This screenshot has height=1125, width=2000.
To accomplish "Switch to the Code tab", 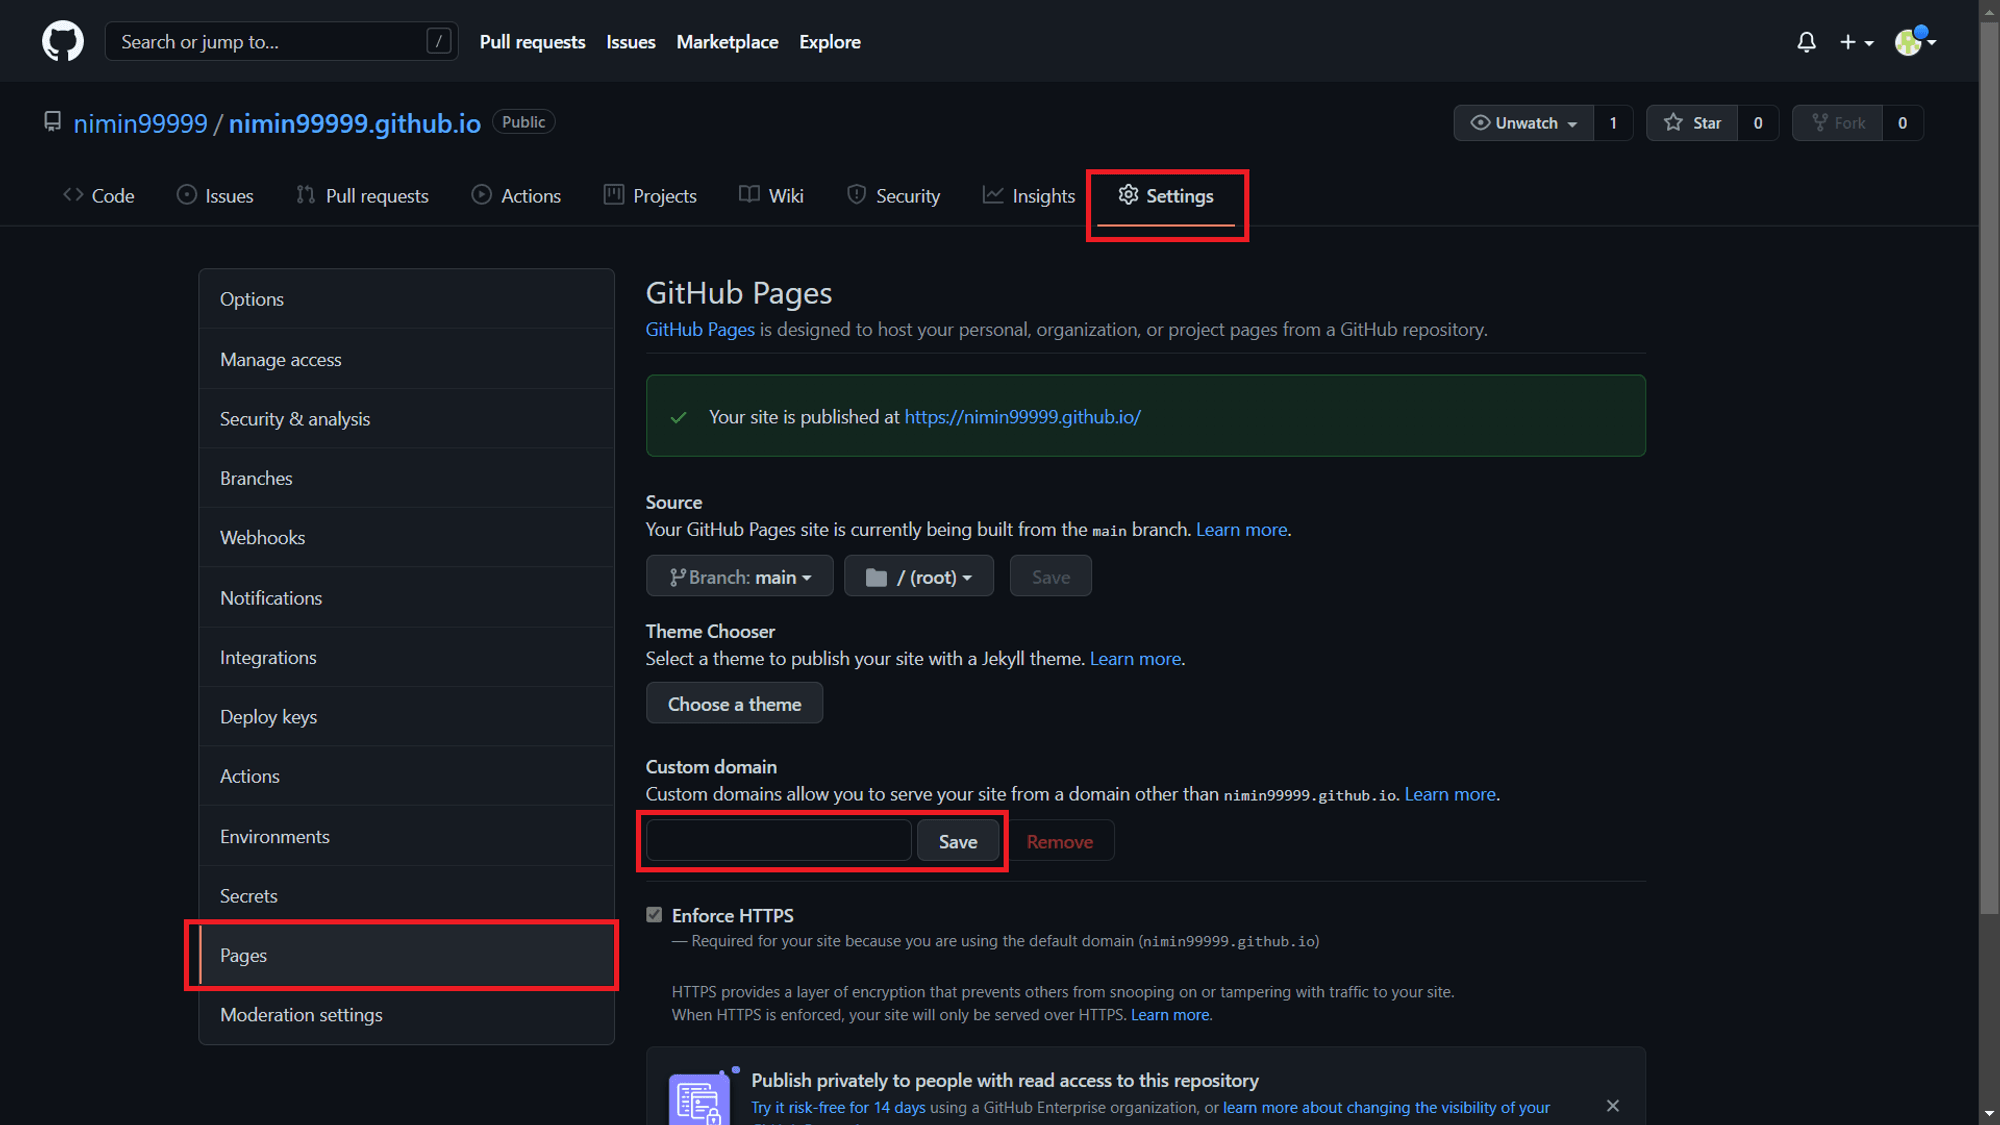I will pos(99,196).
